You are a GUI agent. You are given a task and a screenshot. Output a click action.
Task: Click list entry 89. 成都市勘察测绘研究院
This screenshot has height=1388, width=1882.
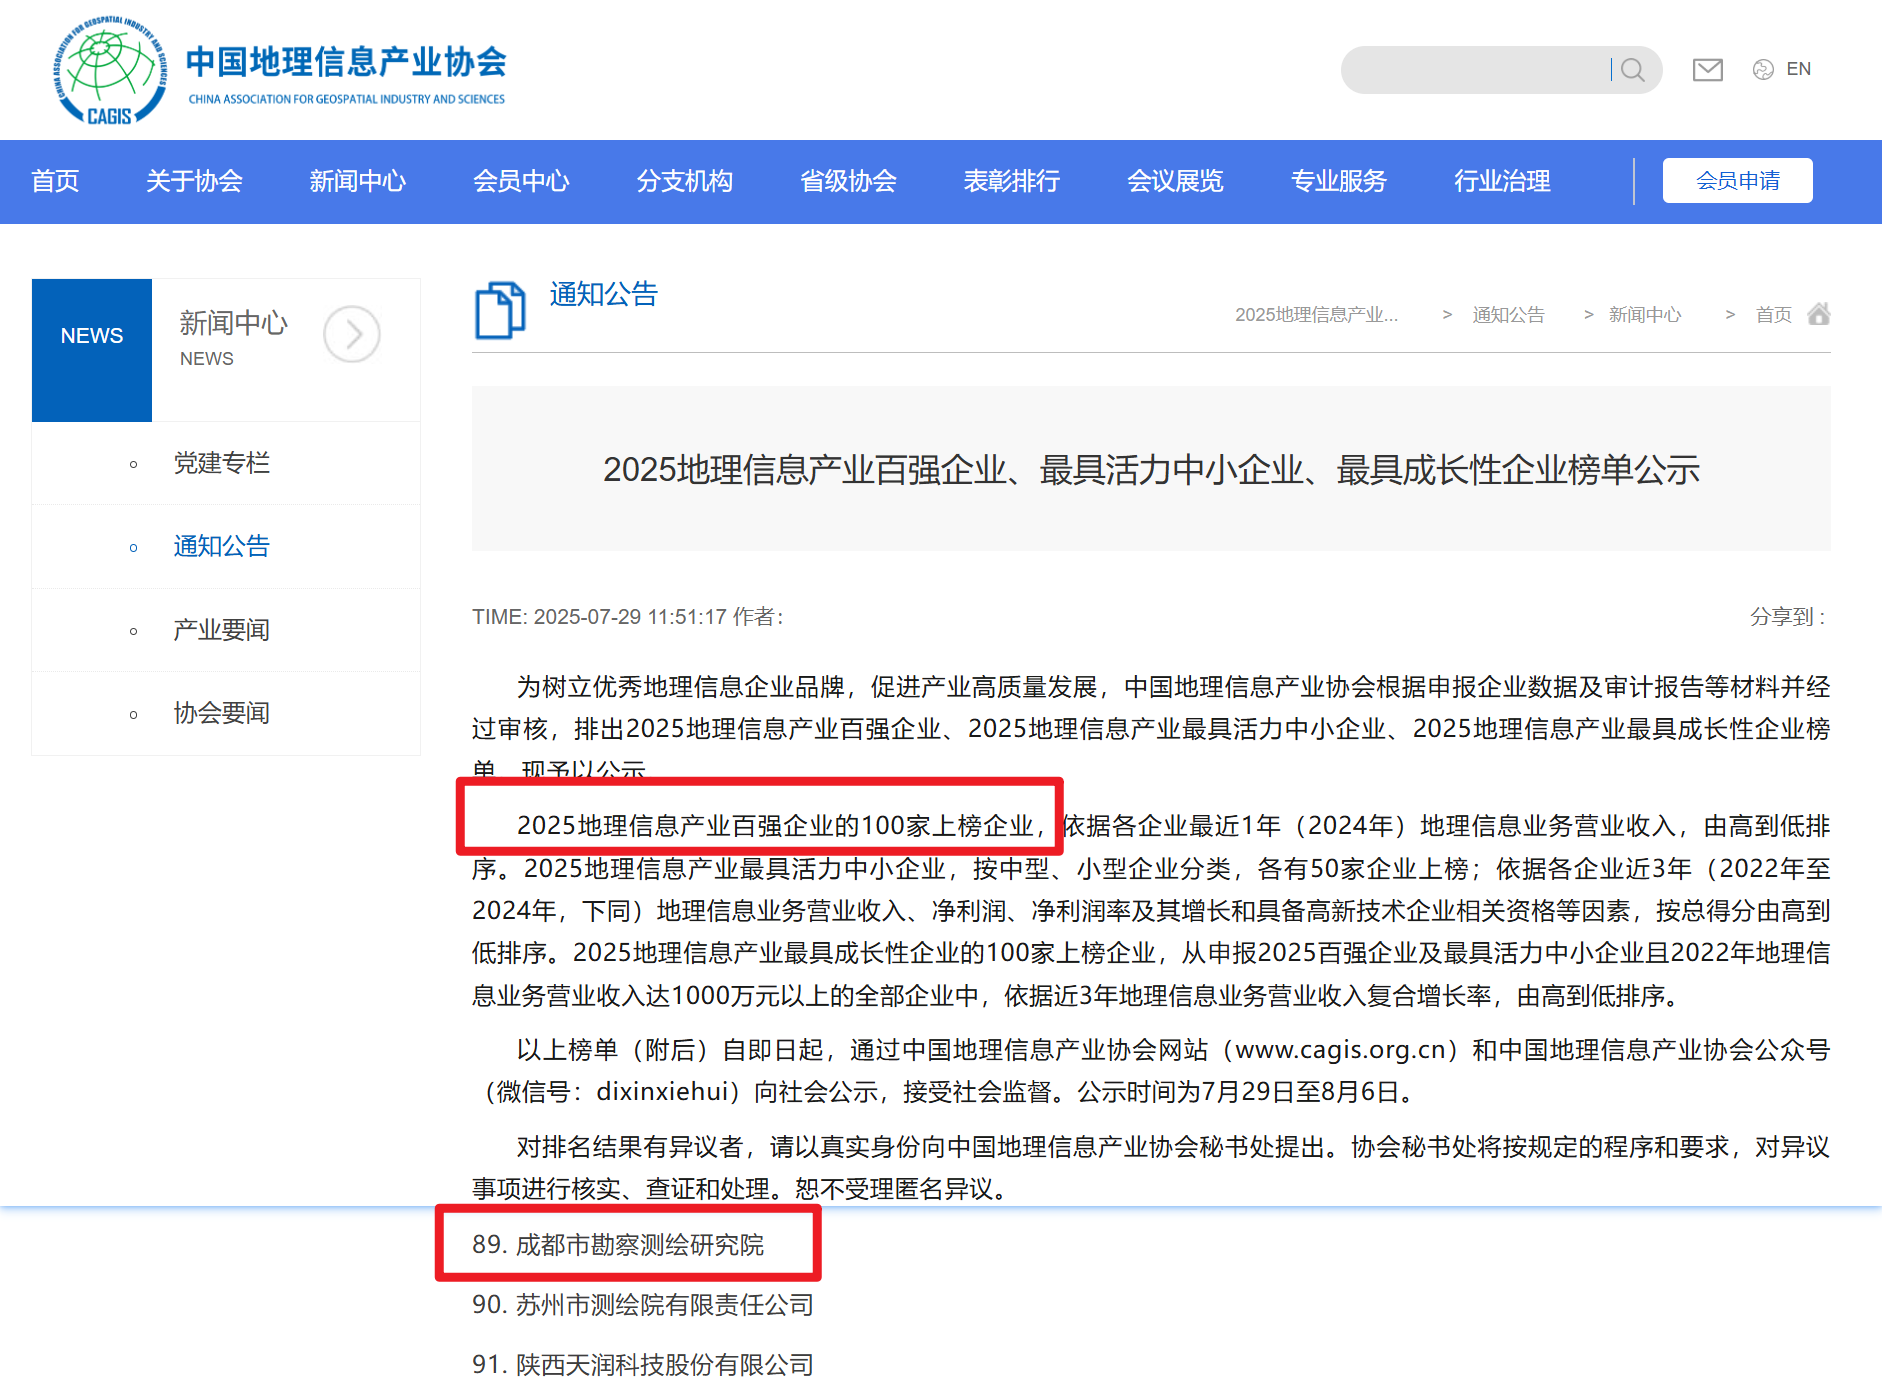[x=618, y=1245]
